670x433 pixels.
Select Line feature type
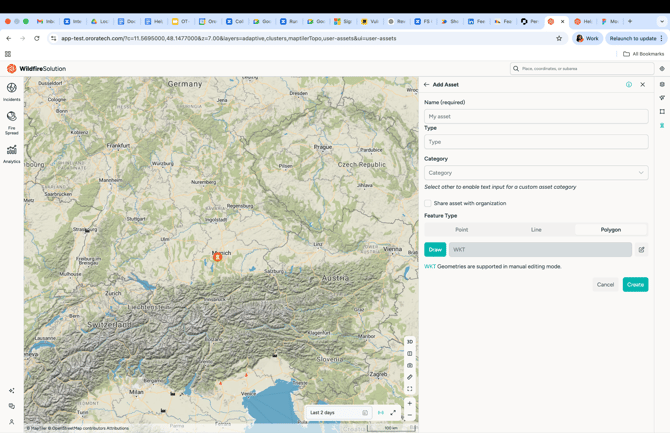pyautogui.click(x=536, y=230)
